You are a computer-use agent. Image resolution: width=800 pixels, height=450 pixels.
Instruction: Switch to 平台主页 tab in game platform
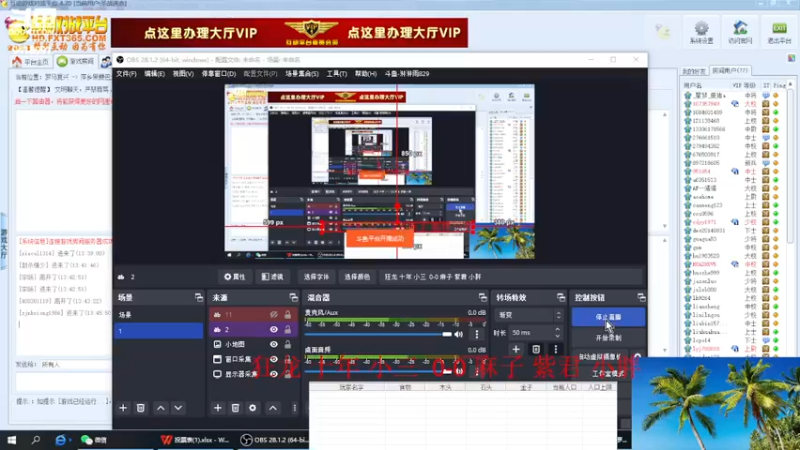click(x=31, y=62)
